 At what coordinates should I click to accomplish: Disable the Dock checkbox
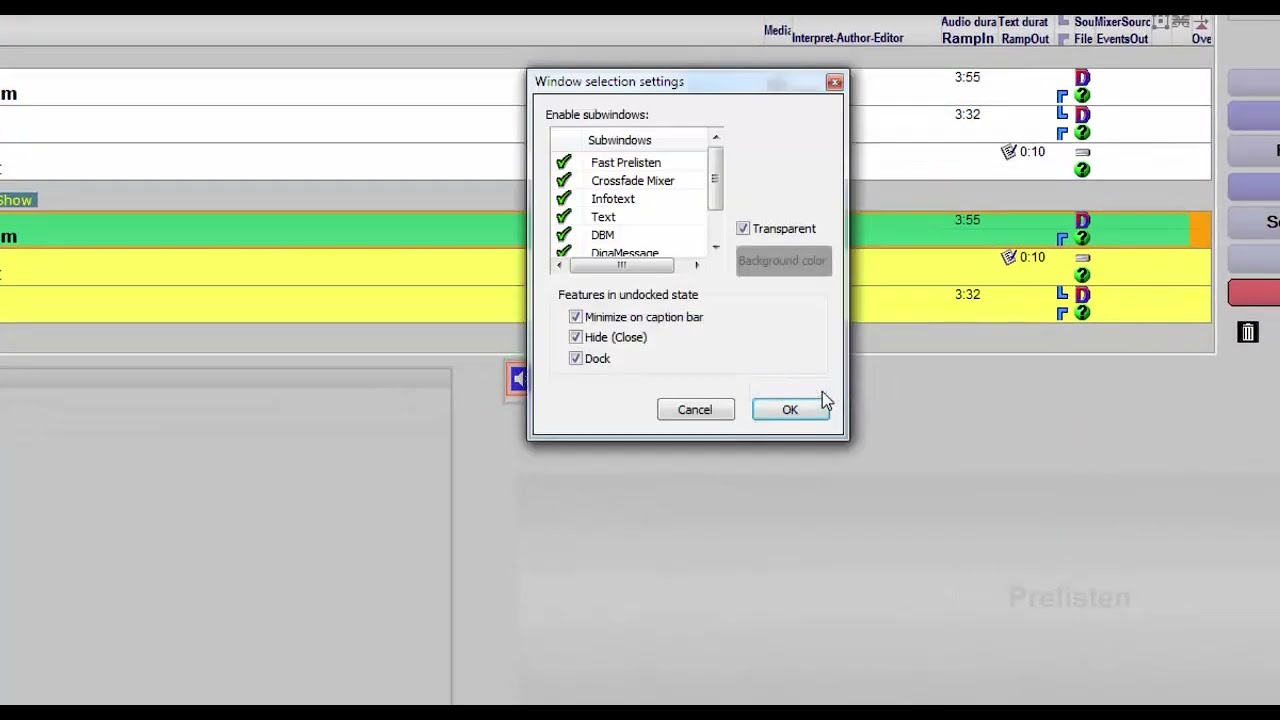tap(575, 358)
